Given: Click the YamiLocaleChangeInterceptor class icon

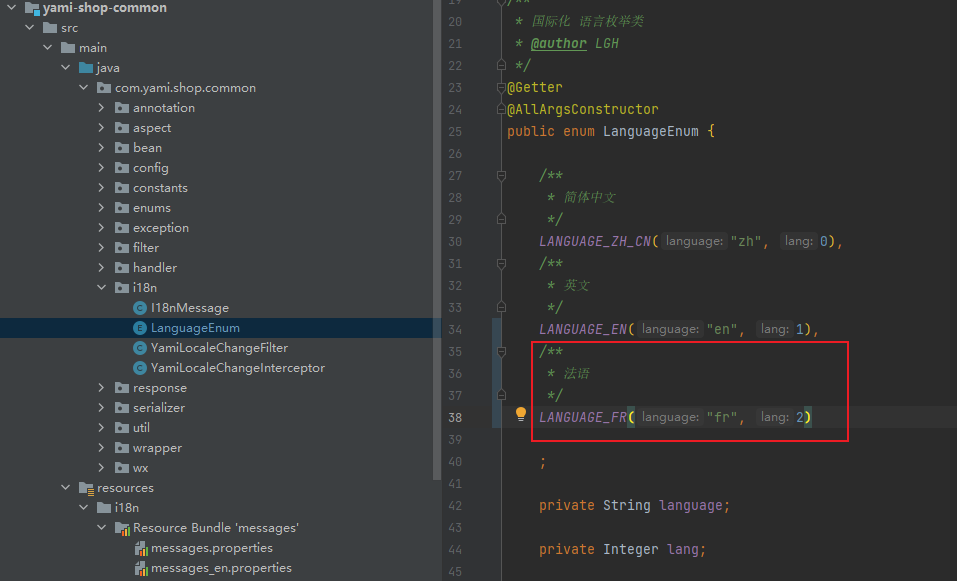Looking at the screenshot, I should (x=141, y=368).
